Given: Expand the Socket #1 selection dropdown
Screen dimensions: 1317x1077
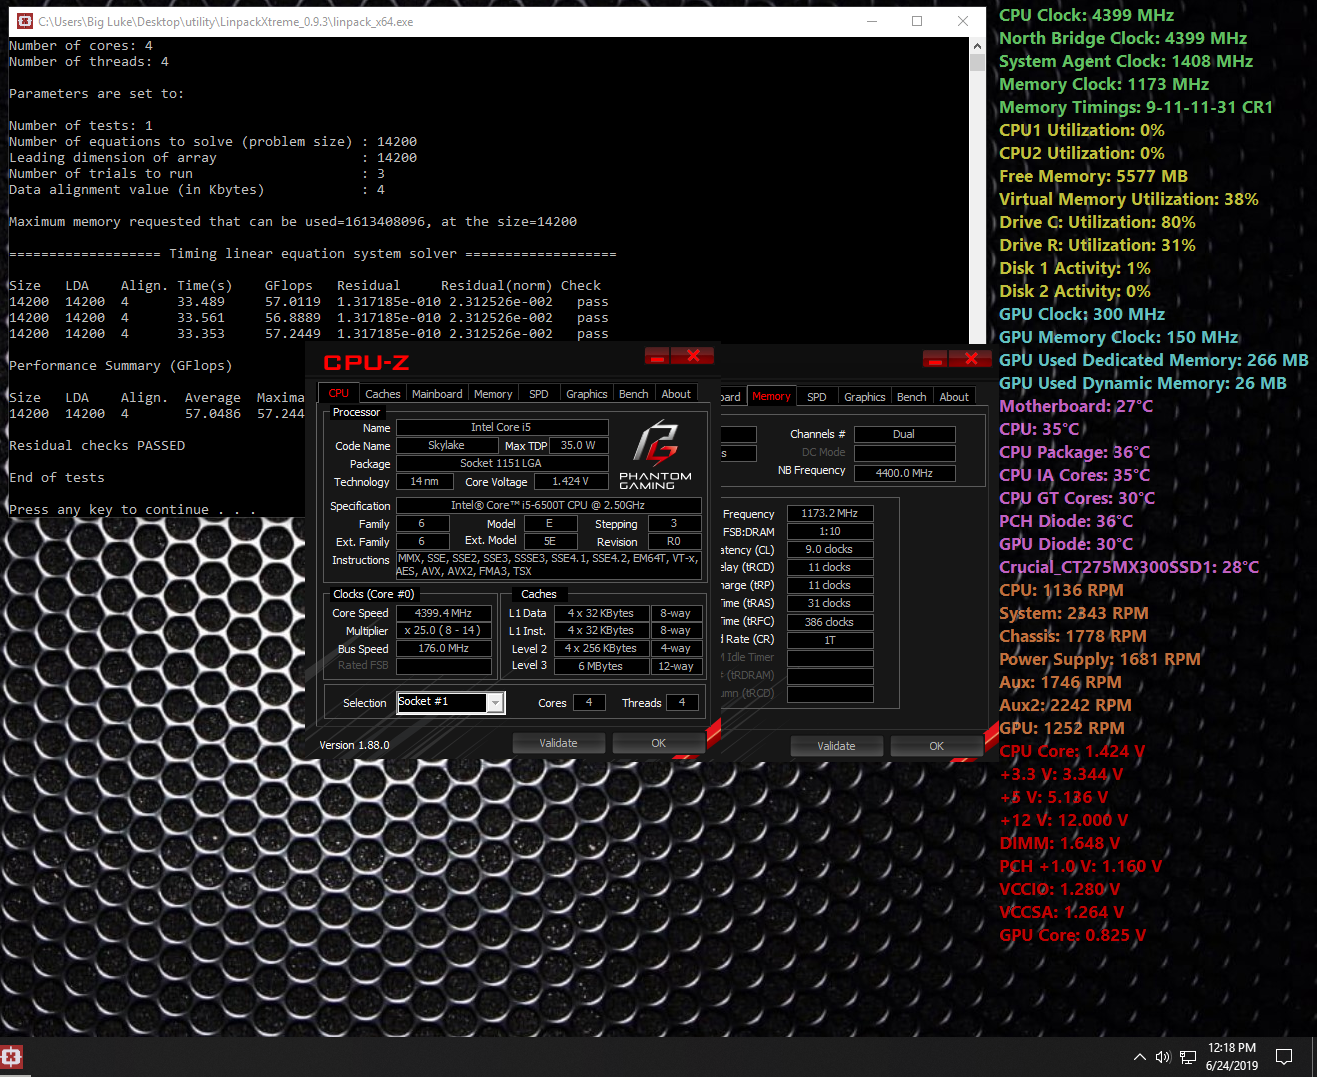Looking at the screenshot, I should pos(495,703).
